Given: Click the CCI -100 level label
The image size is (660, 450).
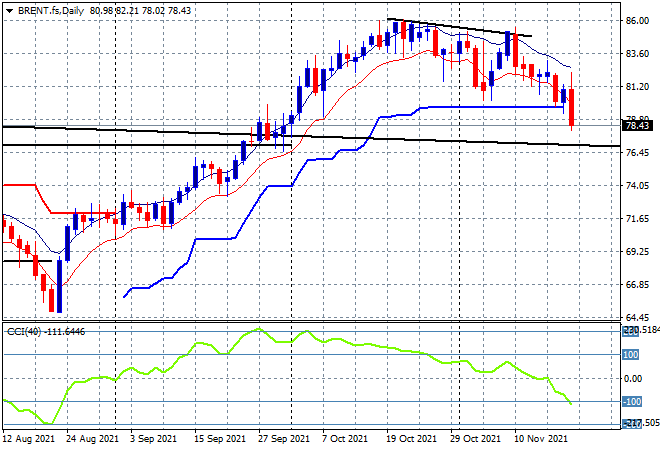Looking at the screenshot, I should click(x=632, y=402).
